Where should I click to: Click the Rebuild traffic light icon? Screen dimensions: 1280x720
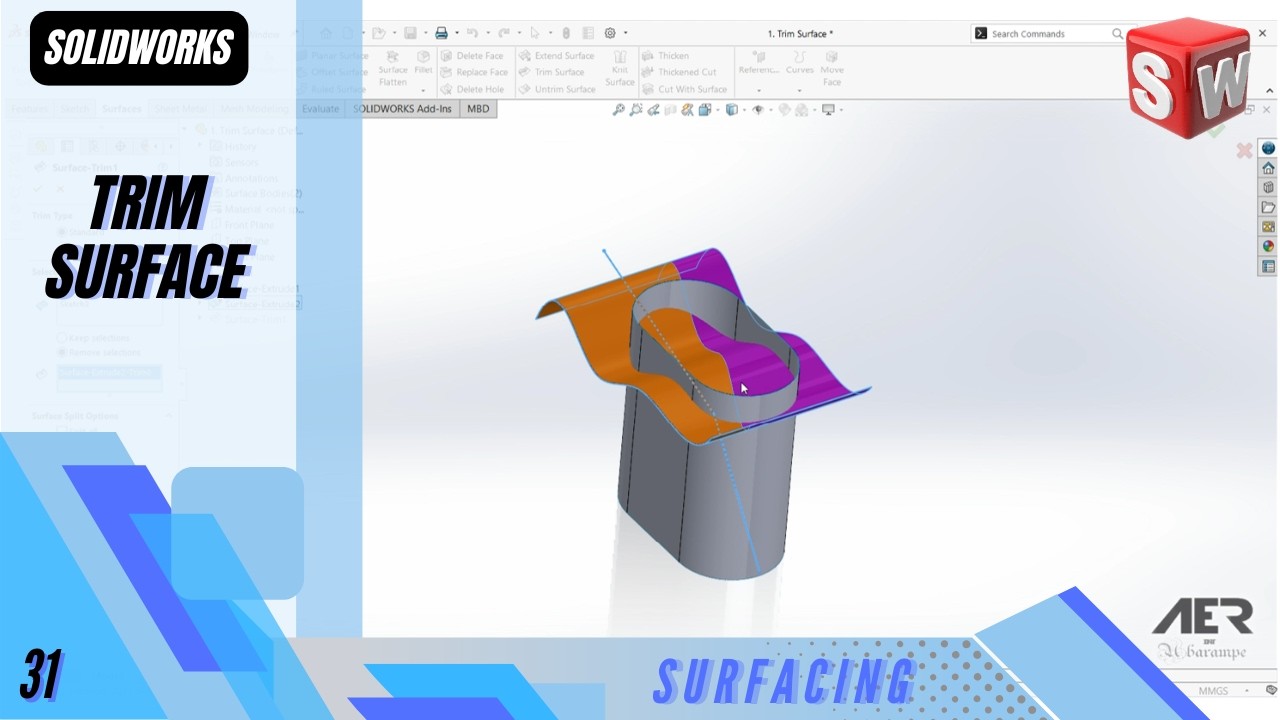click(565, 33)
